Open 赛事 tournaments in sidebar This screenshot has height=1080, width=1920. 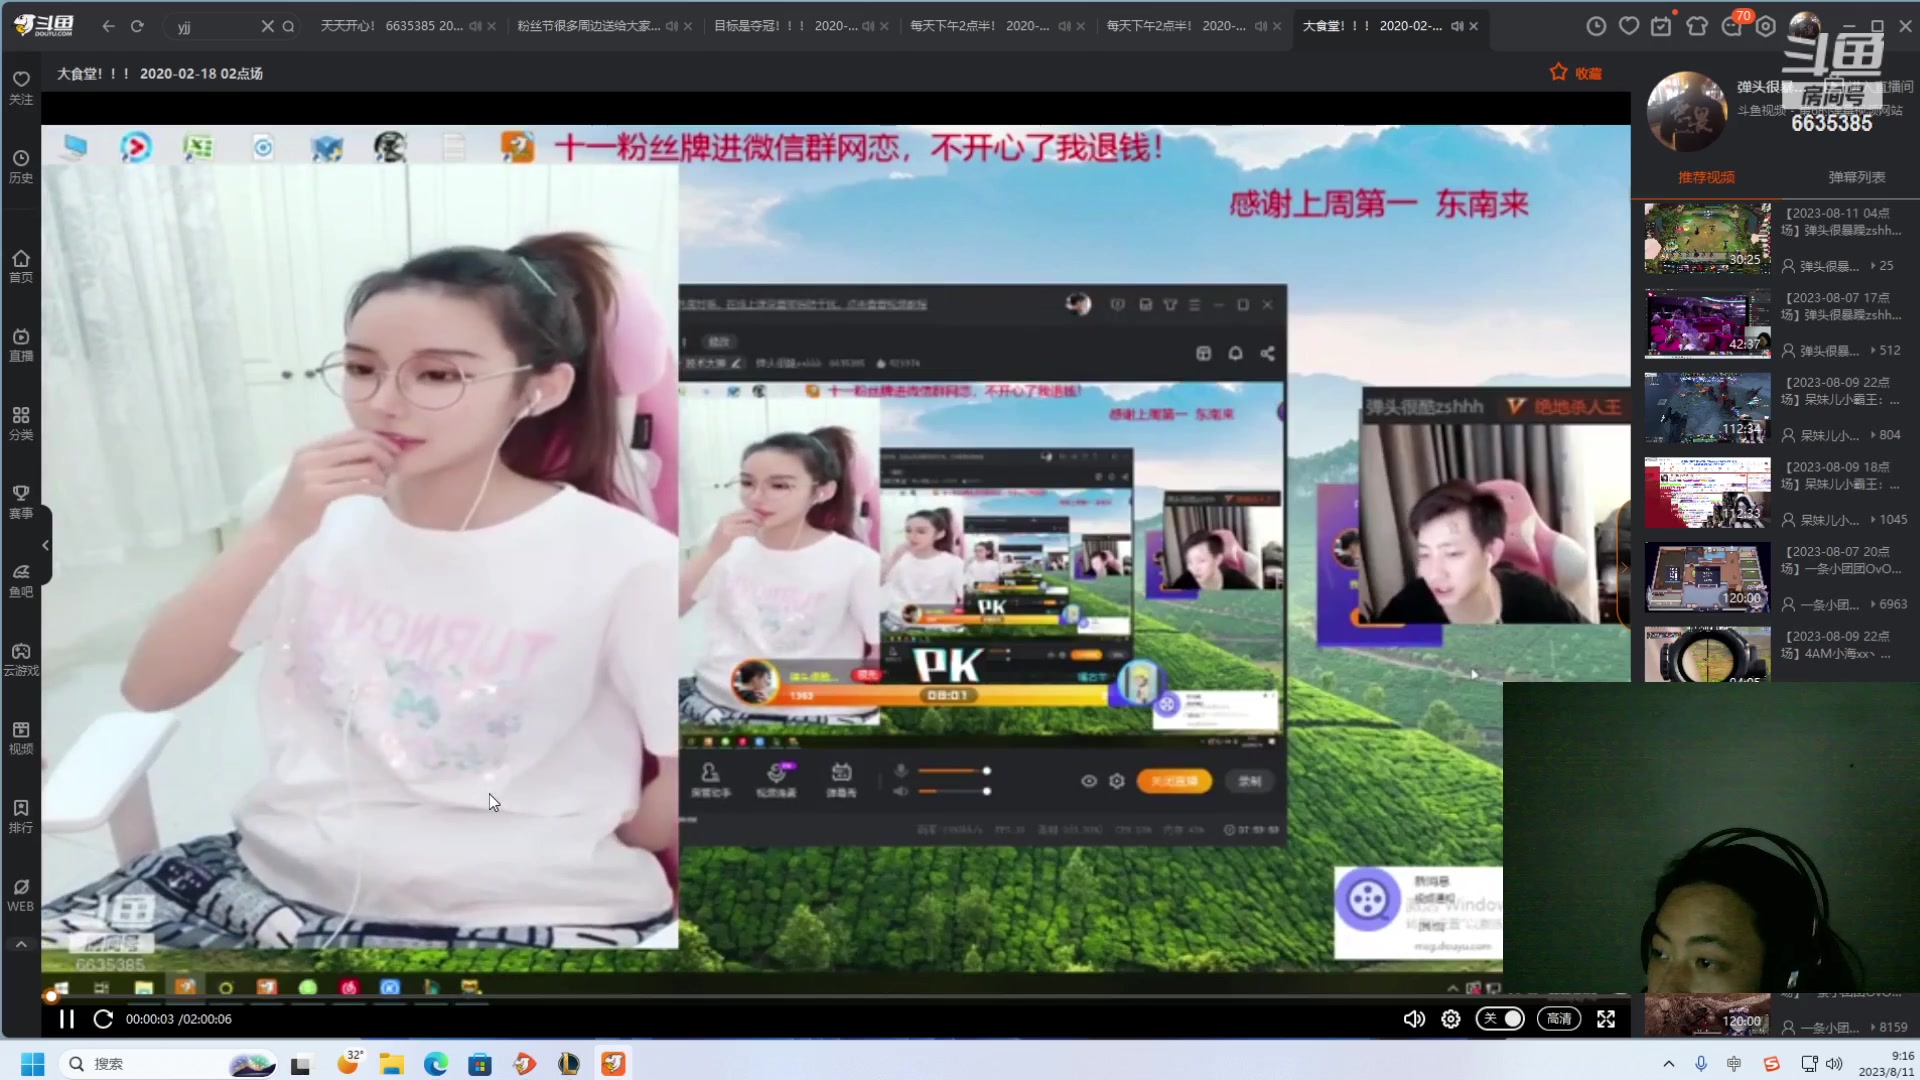21,502
